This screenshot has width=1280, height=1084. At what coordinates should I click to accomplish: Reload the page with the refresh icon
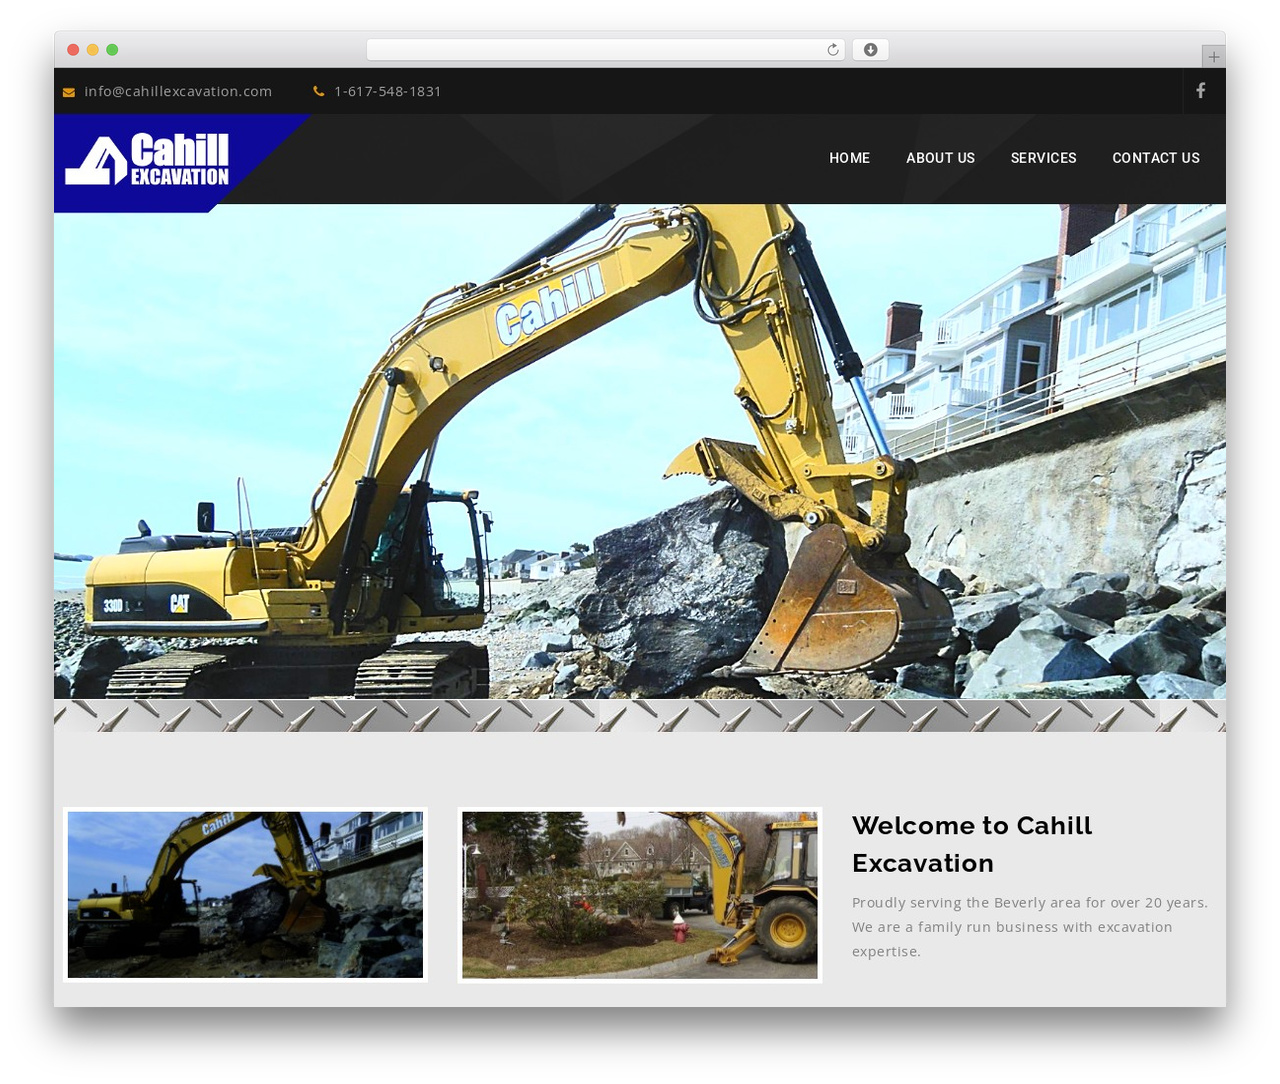(x=833, y=50)
